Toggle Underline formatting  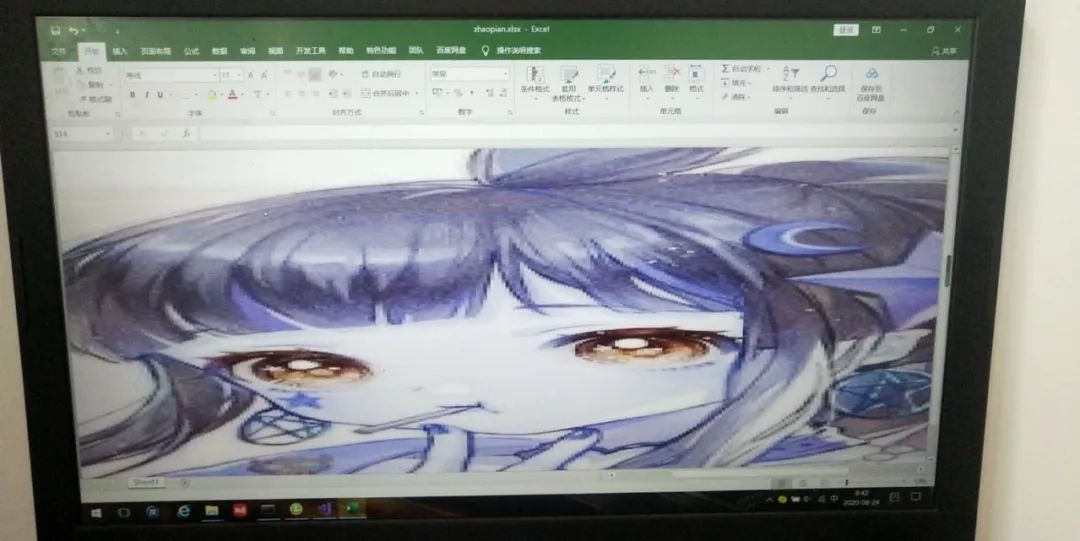(160, 94)
